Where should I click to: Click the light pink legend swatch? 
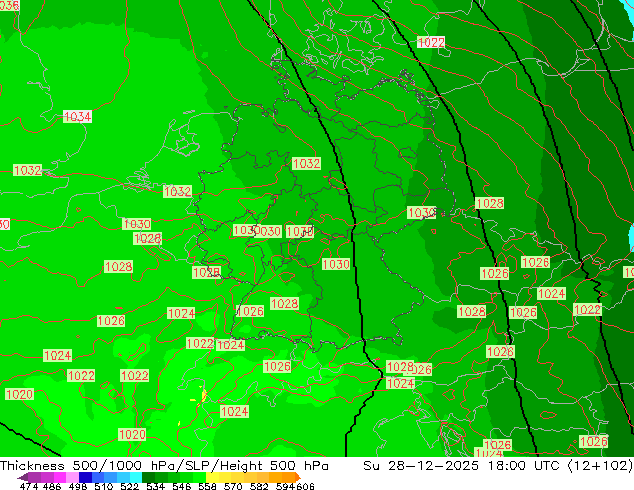(72, 477)
